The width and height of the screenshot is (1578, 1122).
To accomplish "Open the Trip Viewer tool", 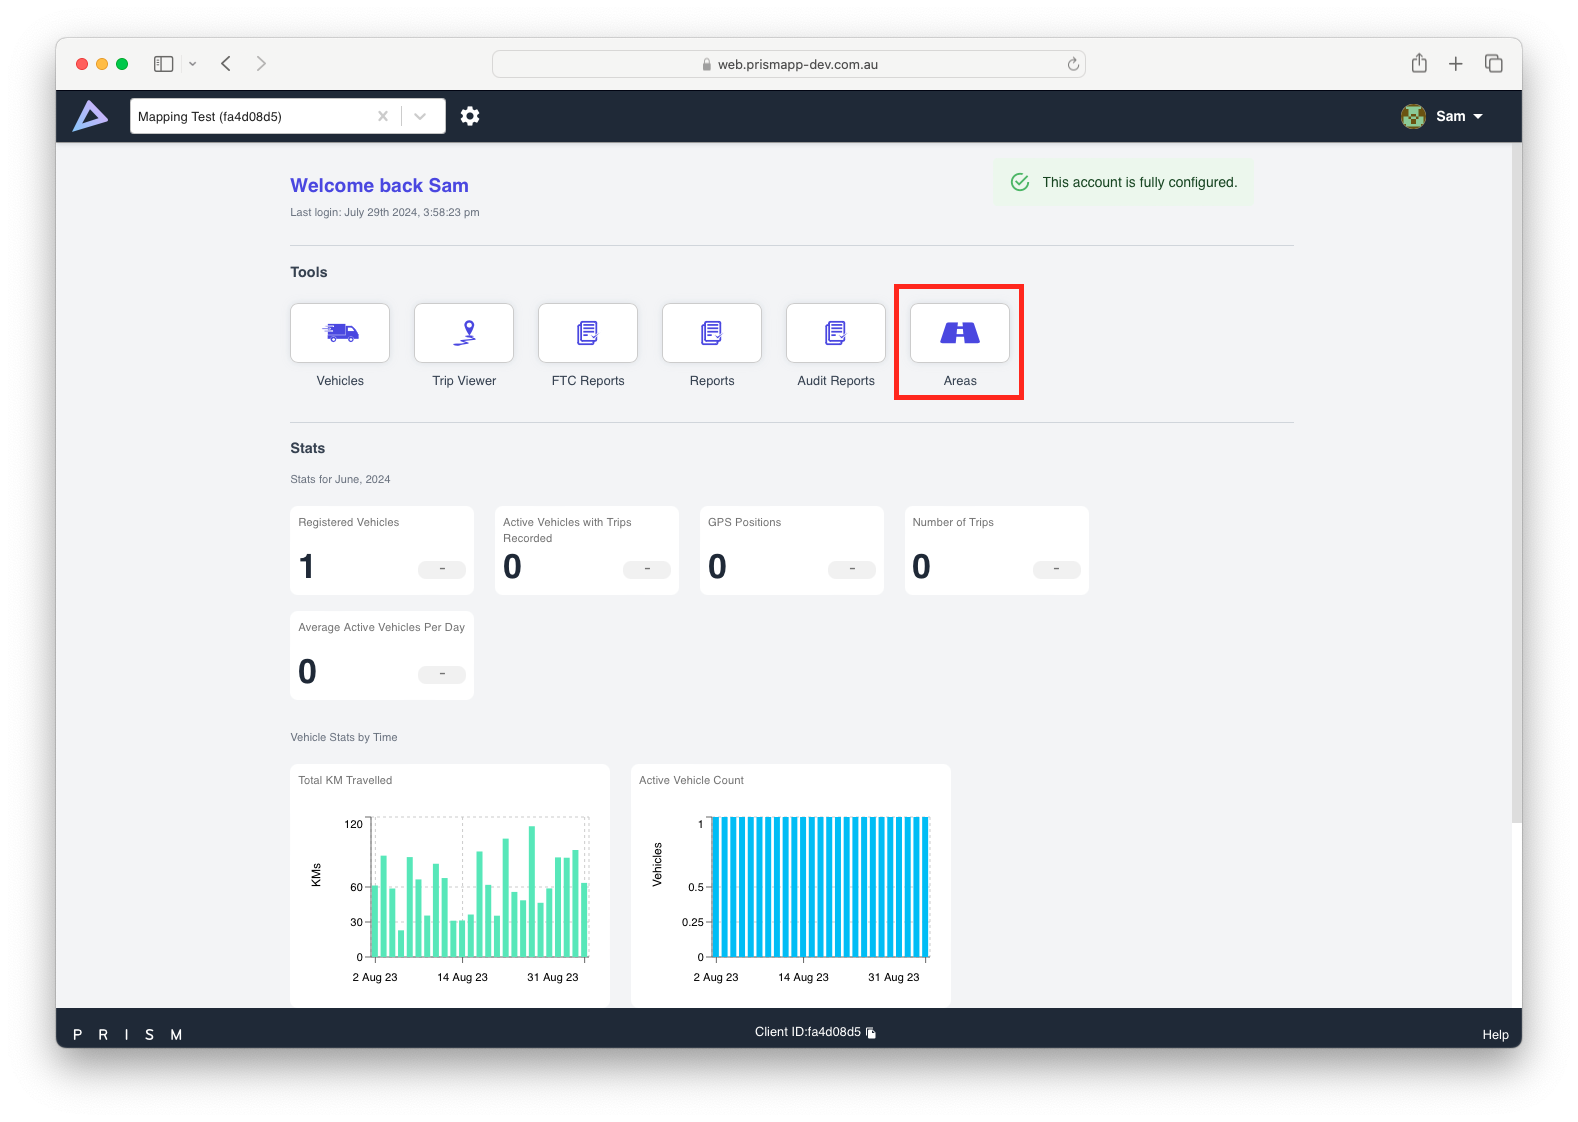I will pos(464,333).
